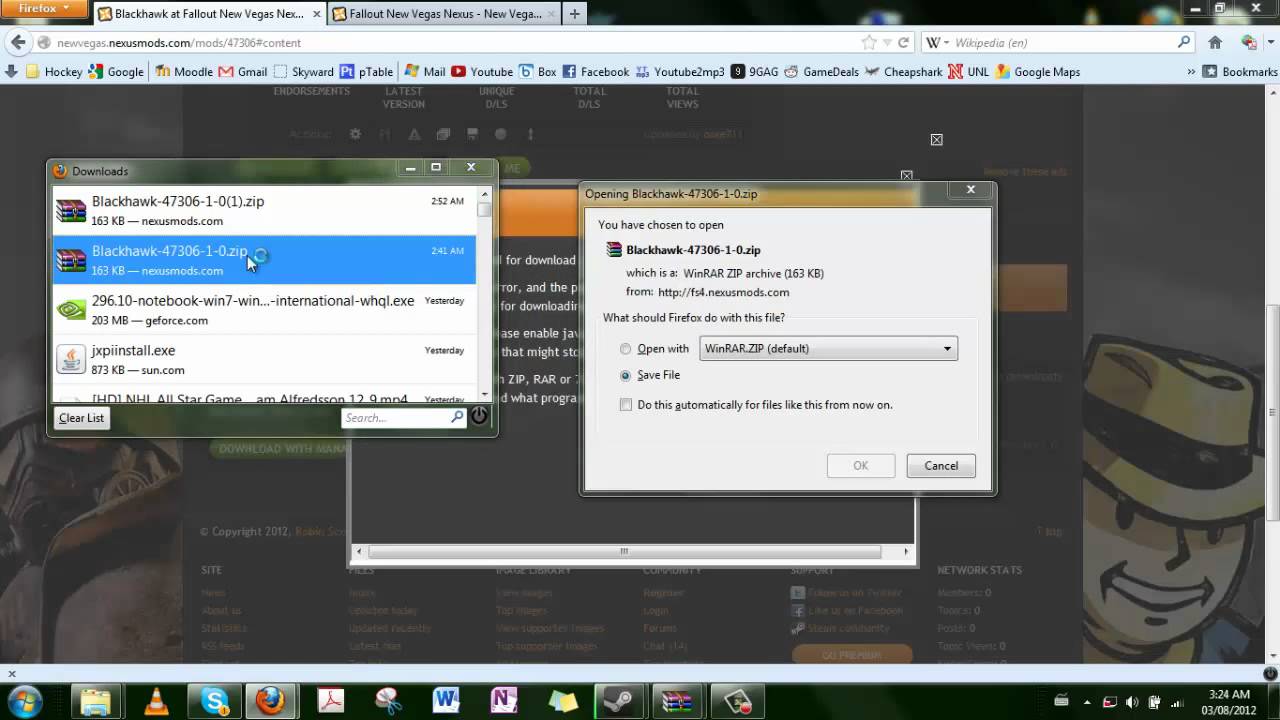Screen dimensions: 1280x720
Task: Check Do this automatically for files
Action: pos(626,405)
